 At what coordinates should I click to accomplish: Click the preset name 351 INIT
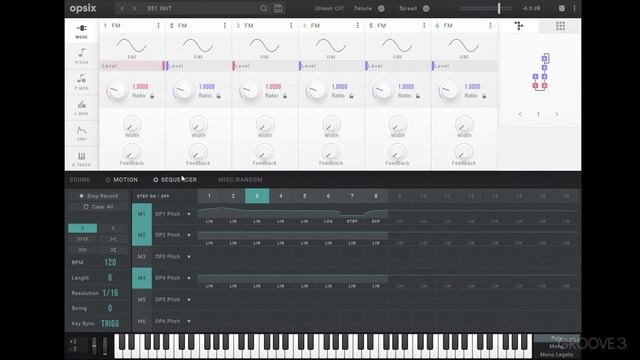[x=159, y=8]
